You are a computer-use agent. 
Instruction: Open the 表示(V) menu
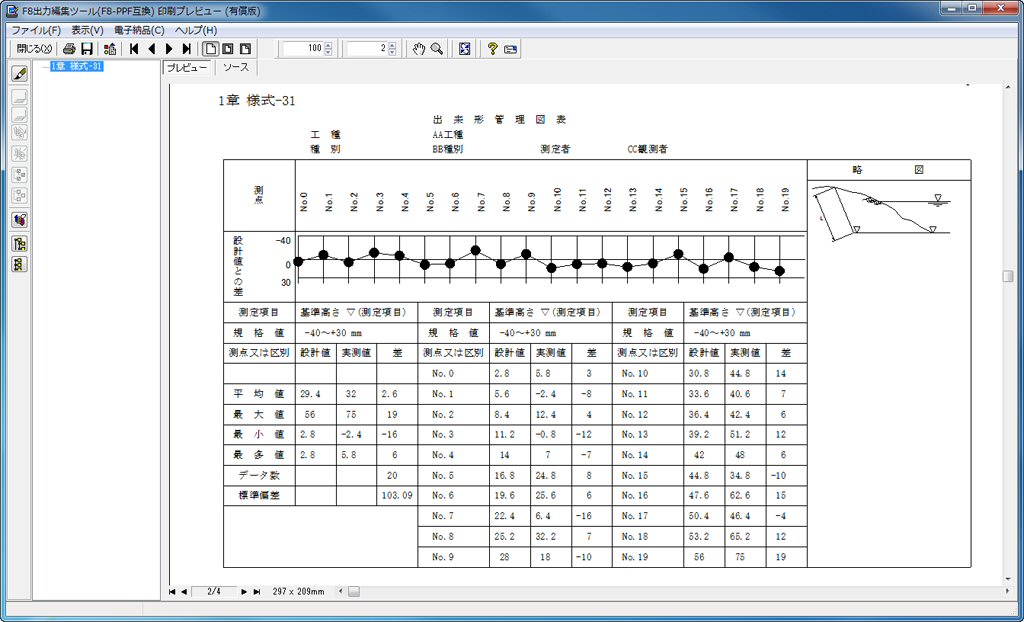point(88,30)
